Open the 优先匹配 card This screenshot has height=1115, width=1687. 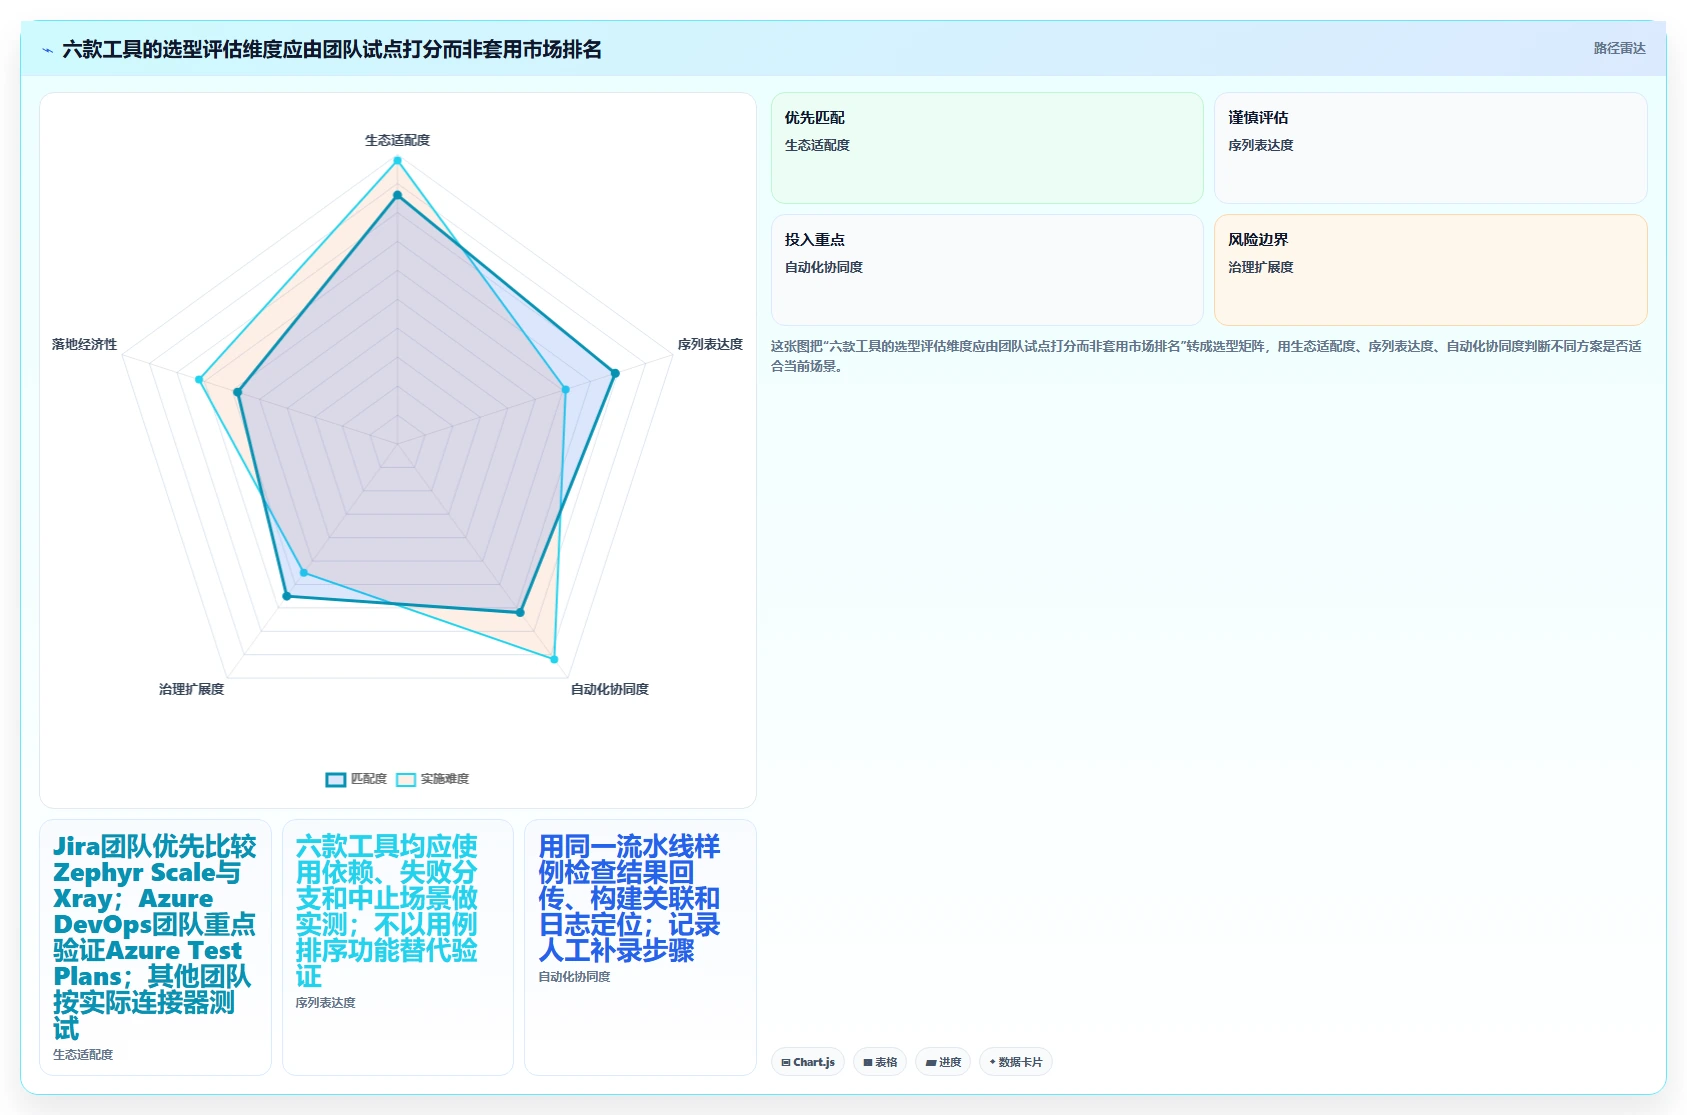pos(987,148)
